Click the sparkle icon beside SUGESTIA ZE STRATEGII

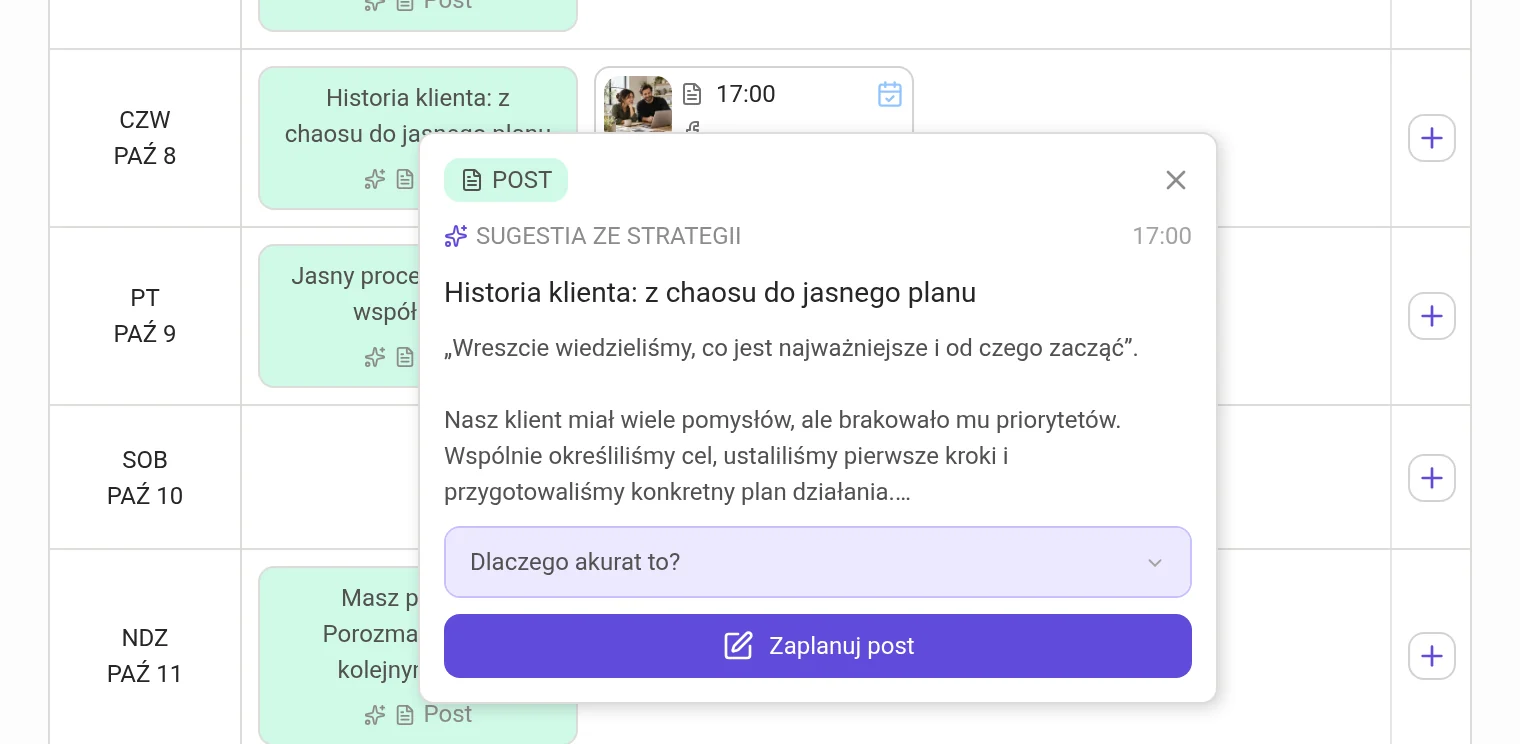click(x=456, y=237)
